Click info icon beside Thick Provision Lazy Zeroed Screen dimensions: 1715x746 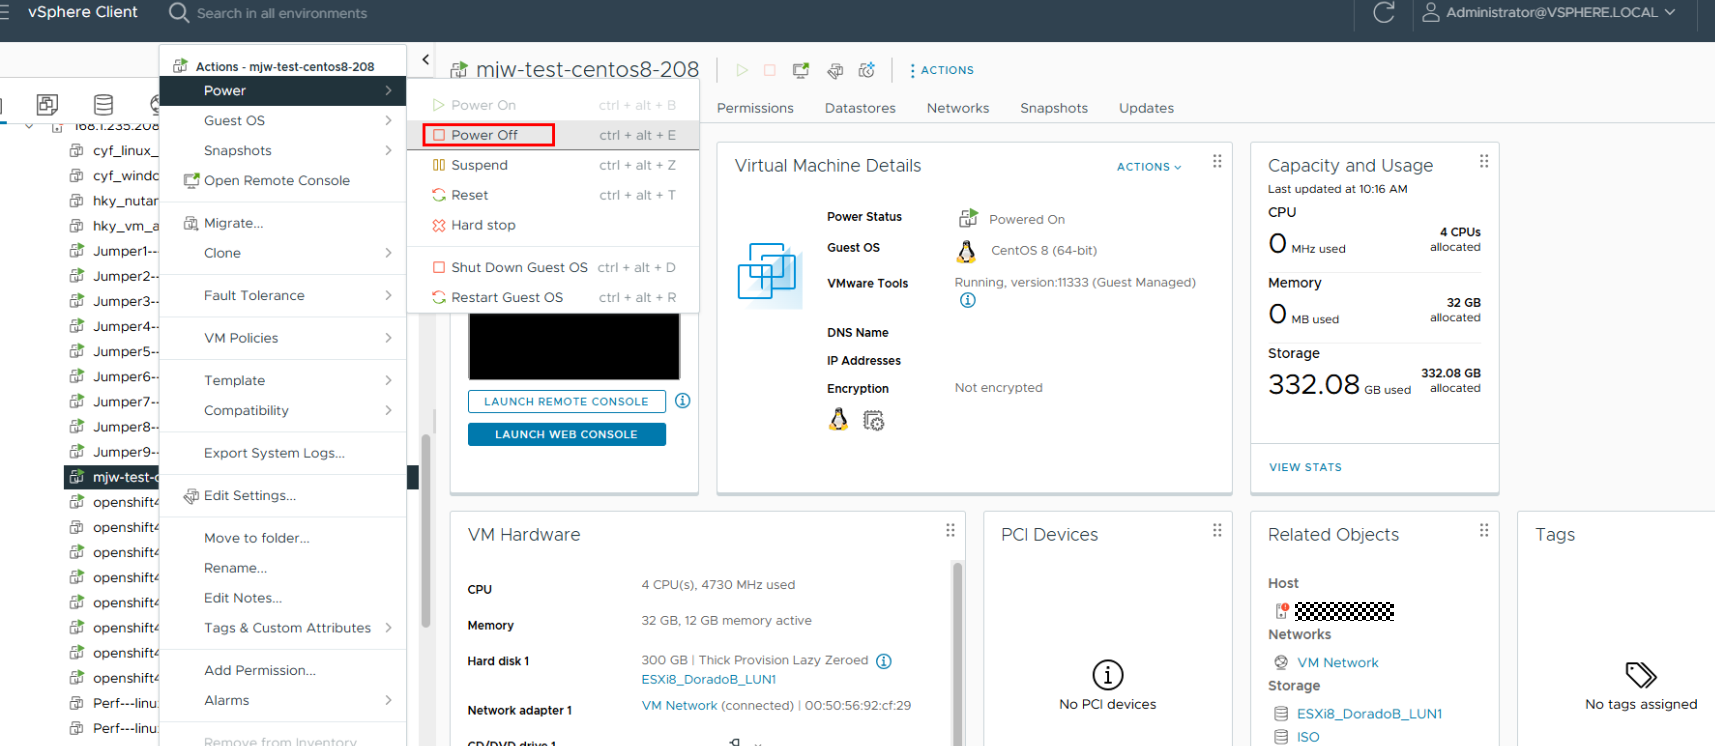(x=884, y=661)
